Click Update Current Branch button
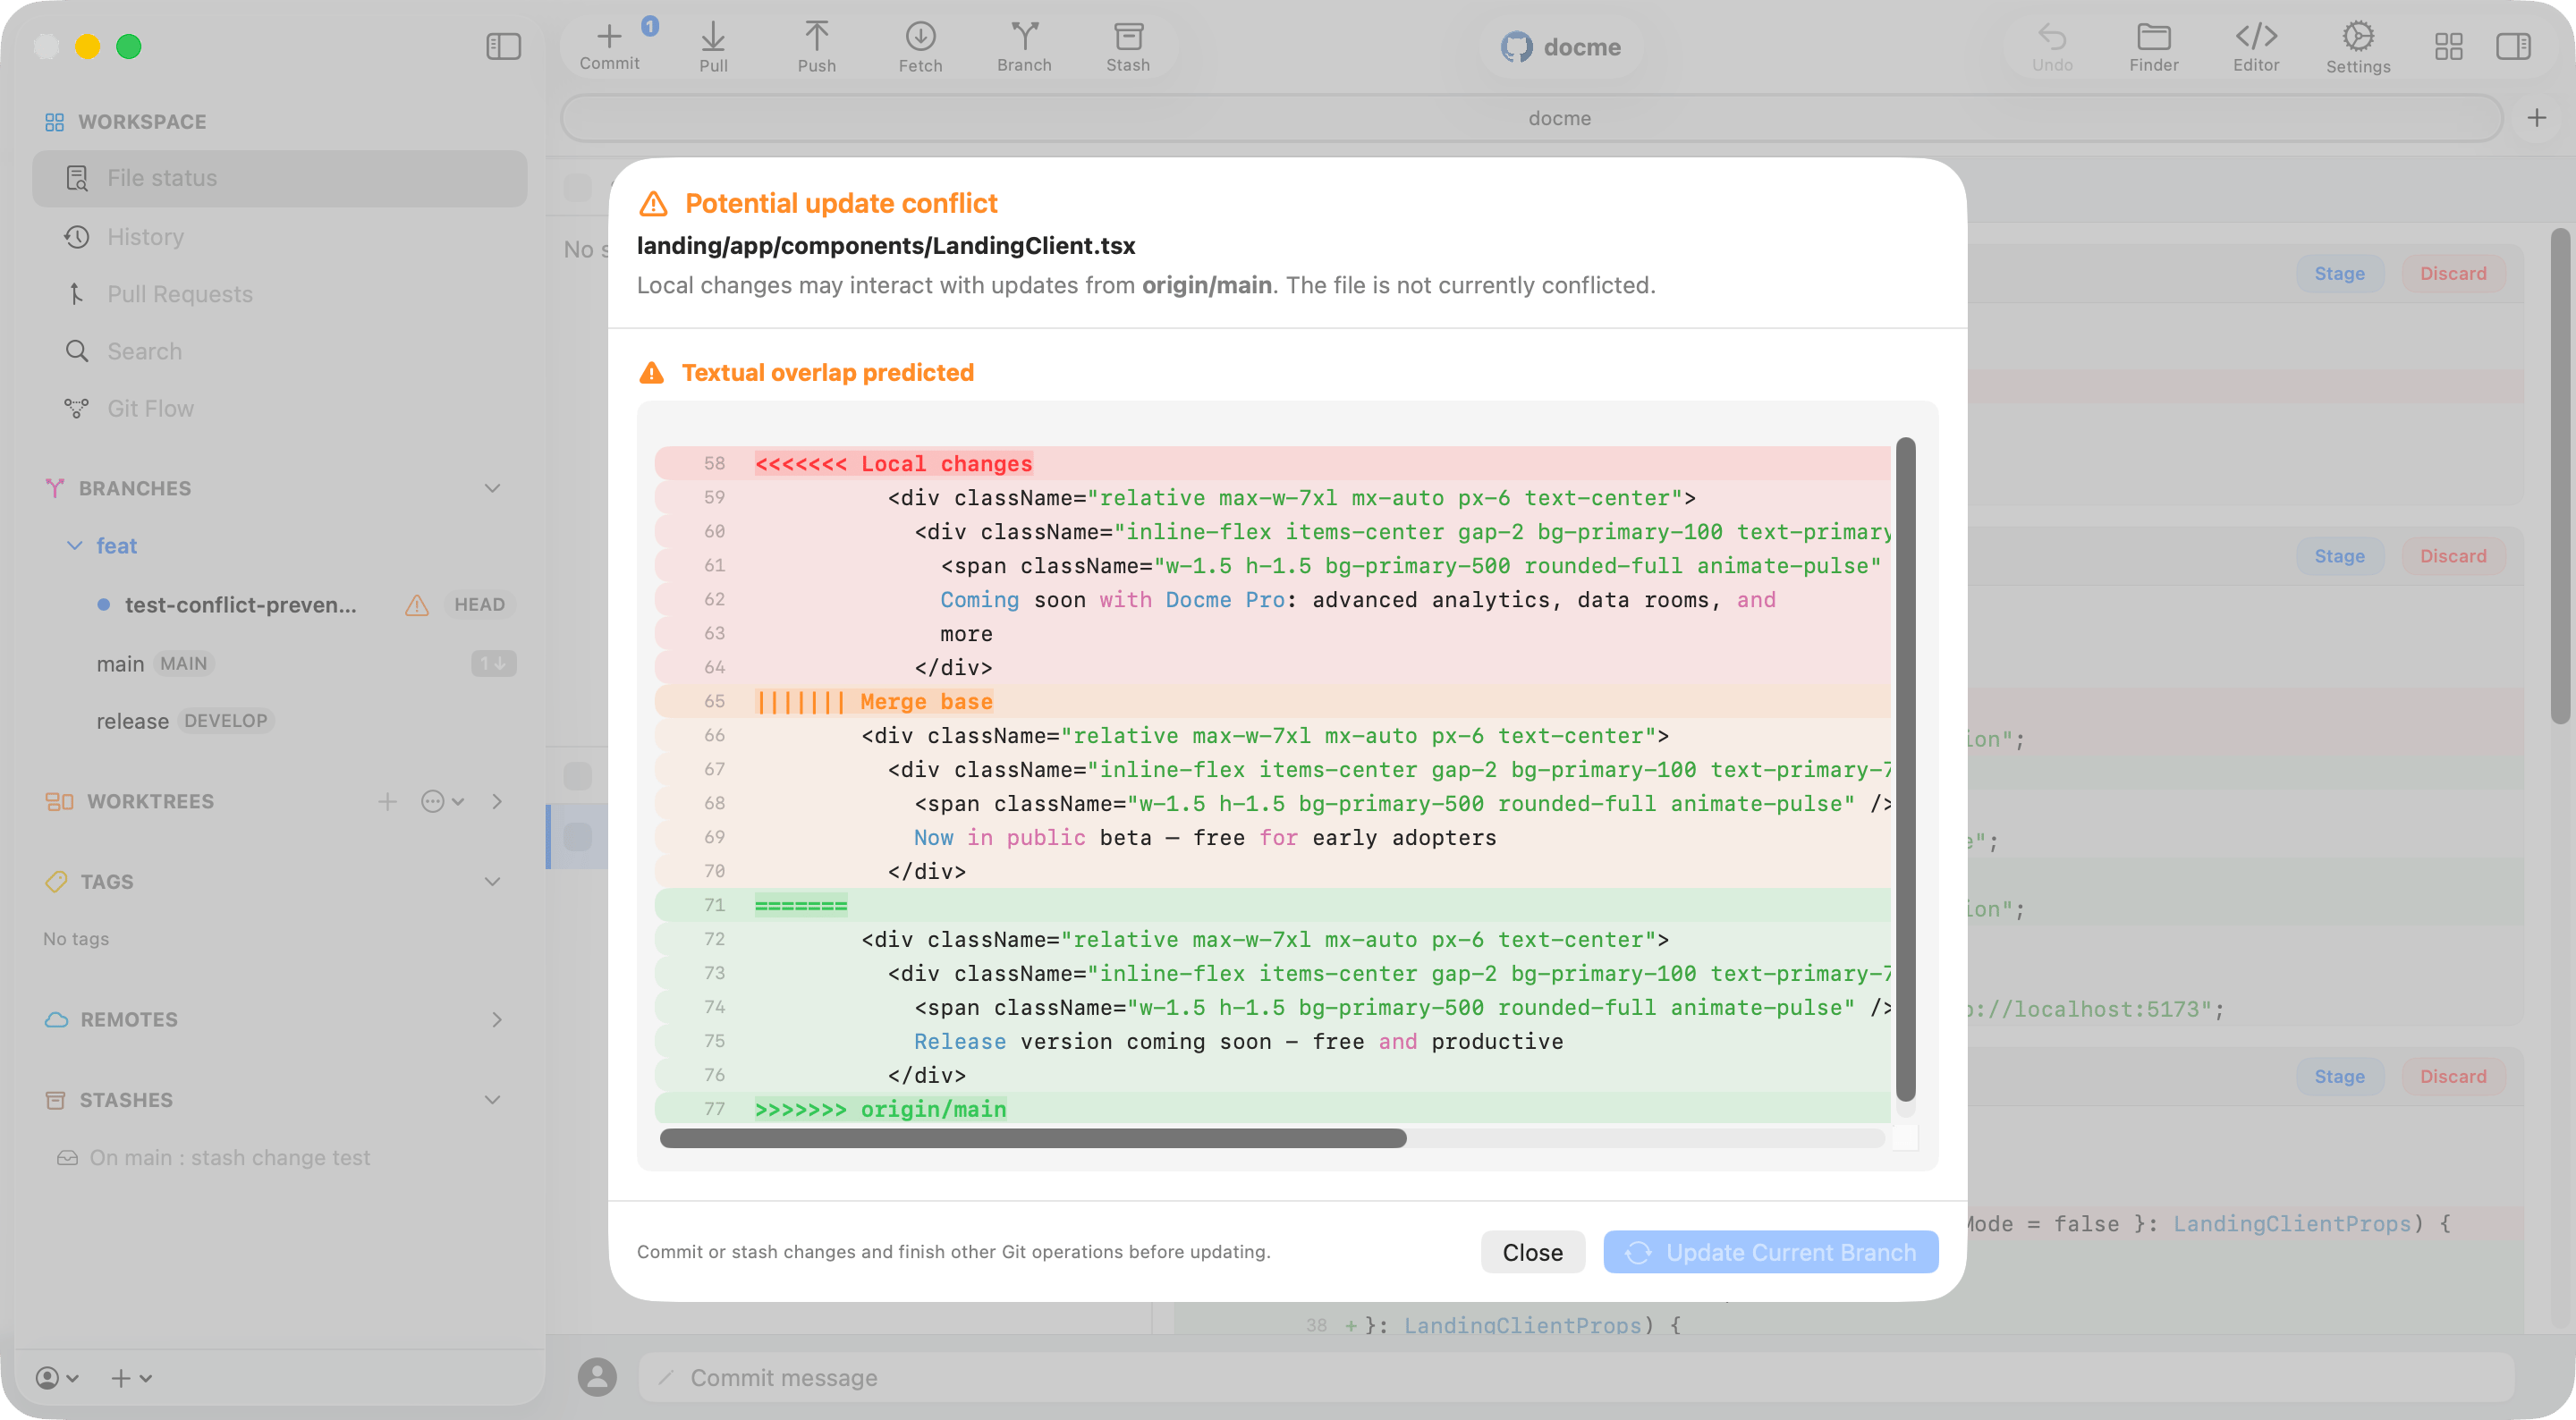This screenshot has width=2576, height=1420. (x=1770, y=1252)
